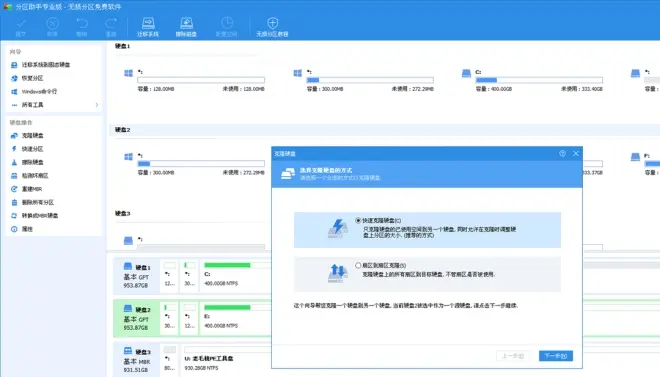Click the pie-chart allocate space toolbar icon
660x377 pixels.
[227, 23]
